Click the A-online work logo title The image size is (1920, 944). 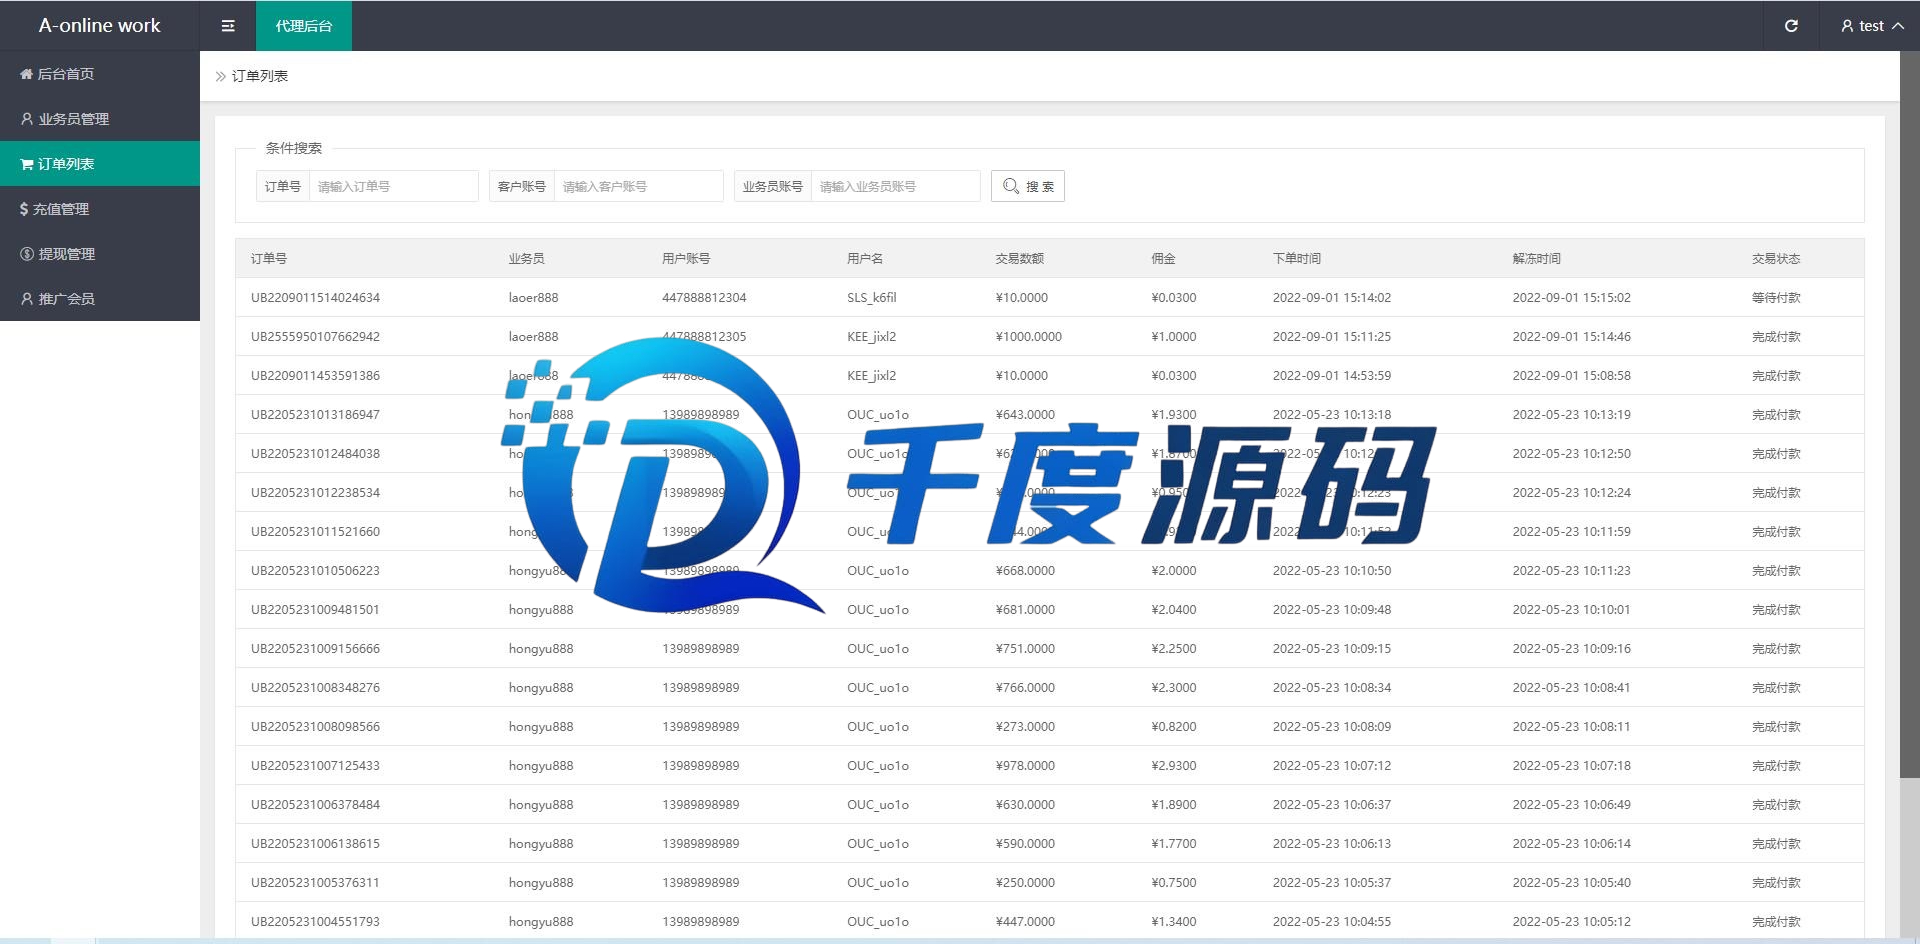click(x=99, y=26)
